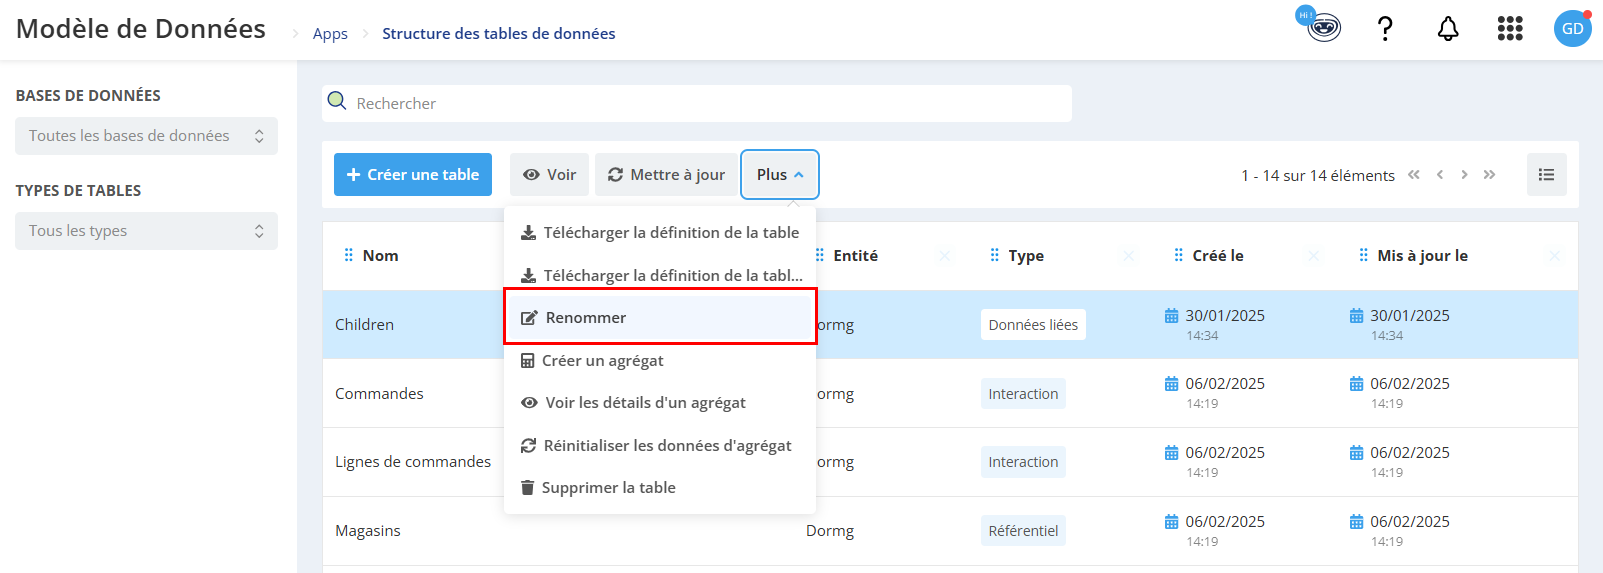1603x573 pixels.
Task: Open the apps grid launcher icon
Action: [x=1510, y=29]
